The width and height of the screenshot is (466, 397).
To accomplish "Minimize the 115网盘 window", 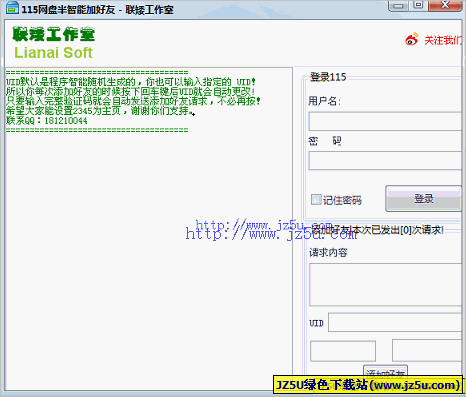I will tap(398, 6).
